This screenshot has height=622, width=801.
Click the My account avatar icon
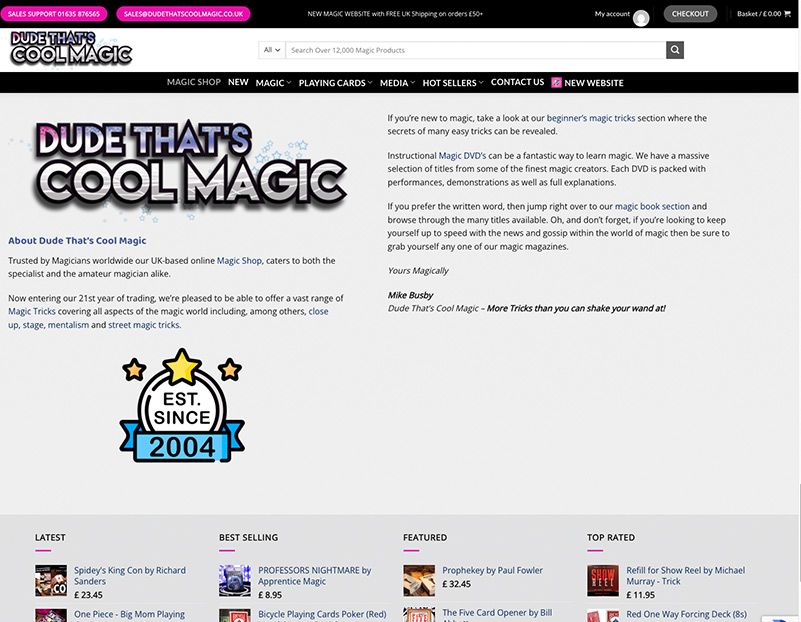(x=641, y=18)
